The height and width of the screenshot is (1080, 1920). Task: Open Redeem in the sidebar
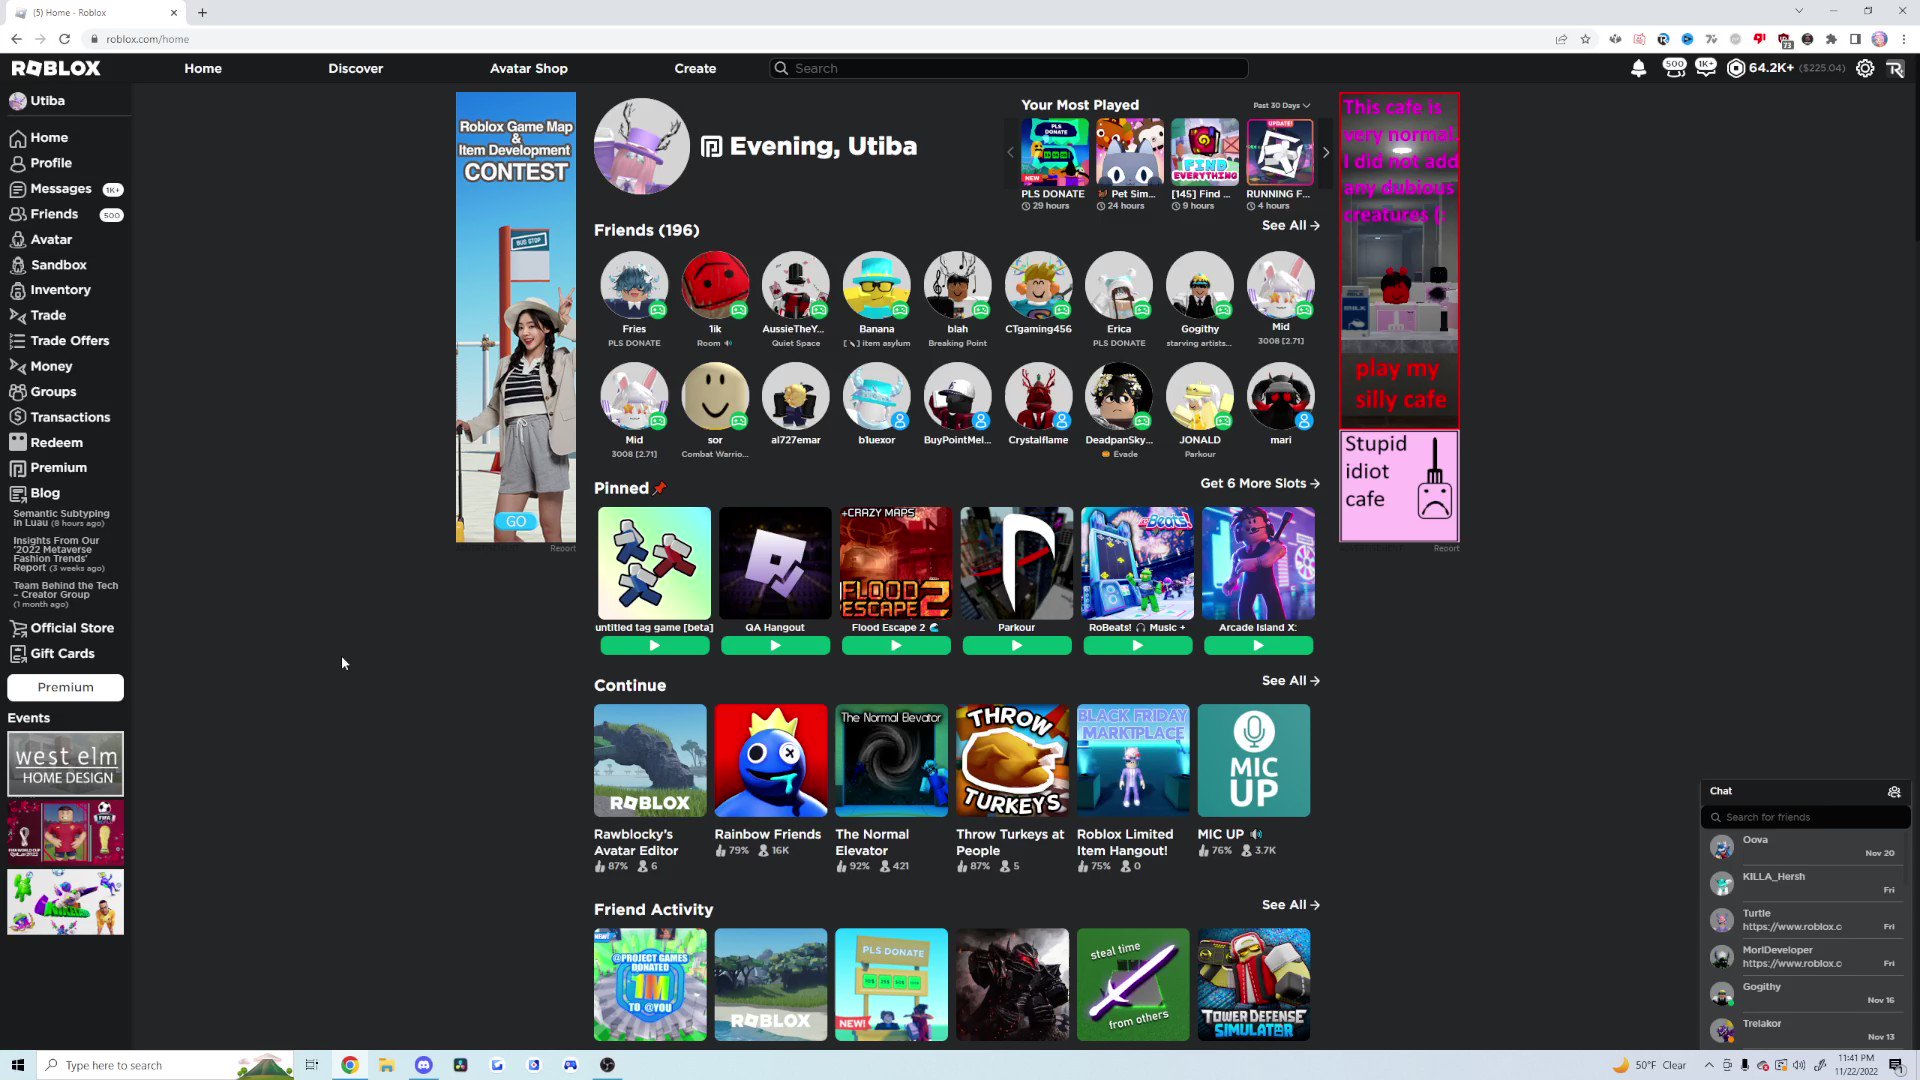click(46, 443)
